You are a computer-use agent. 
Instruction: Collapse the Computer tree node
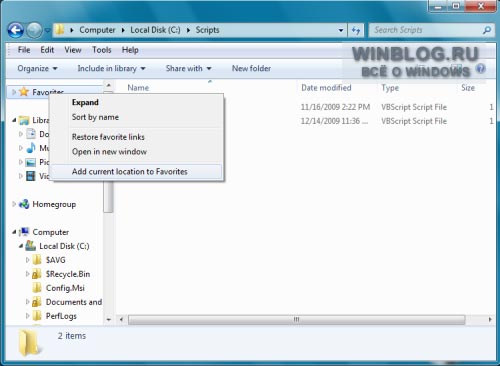14,232
